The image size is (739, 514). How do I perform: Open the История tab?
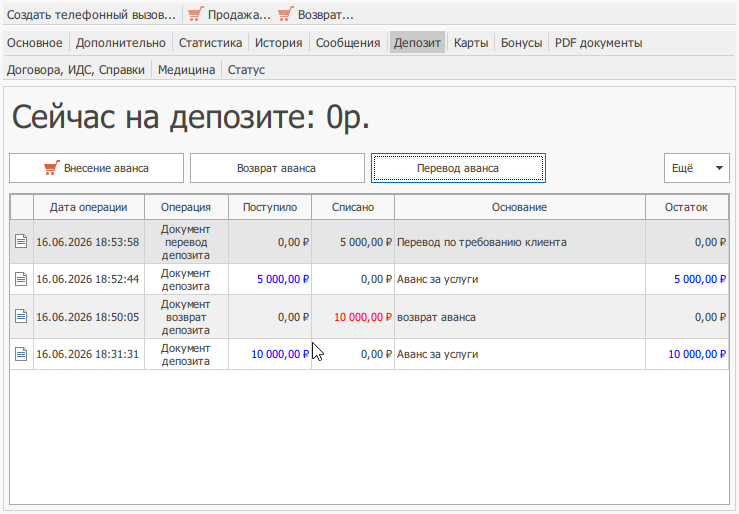tap(279, 43)
